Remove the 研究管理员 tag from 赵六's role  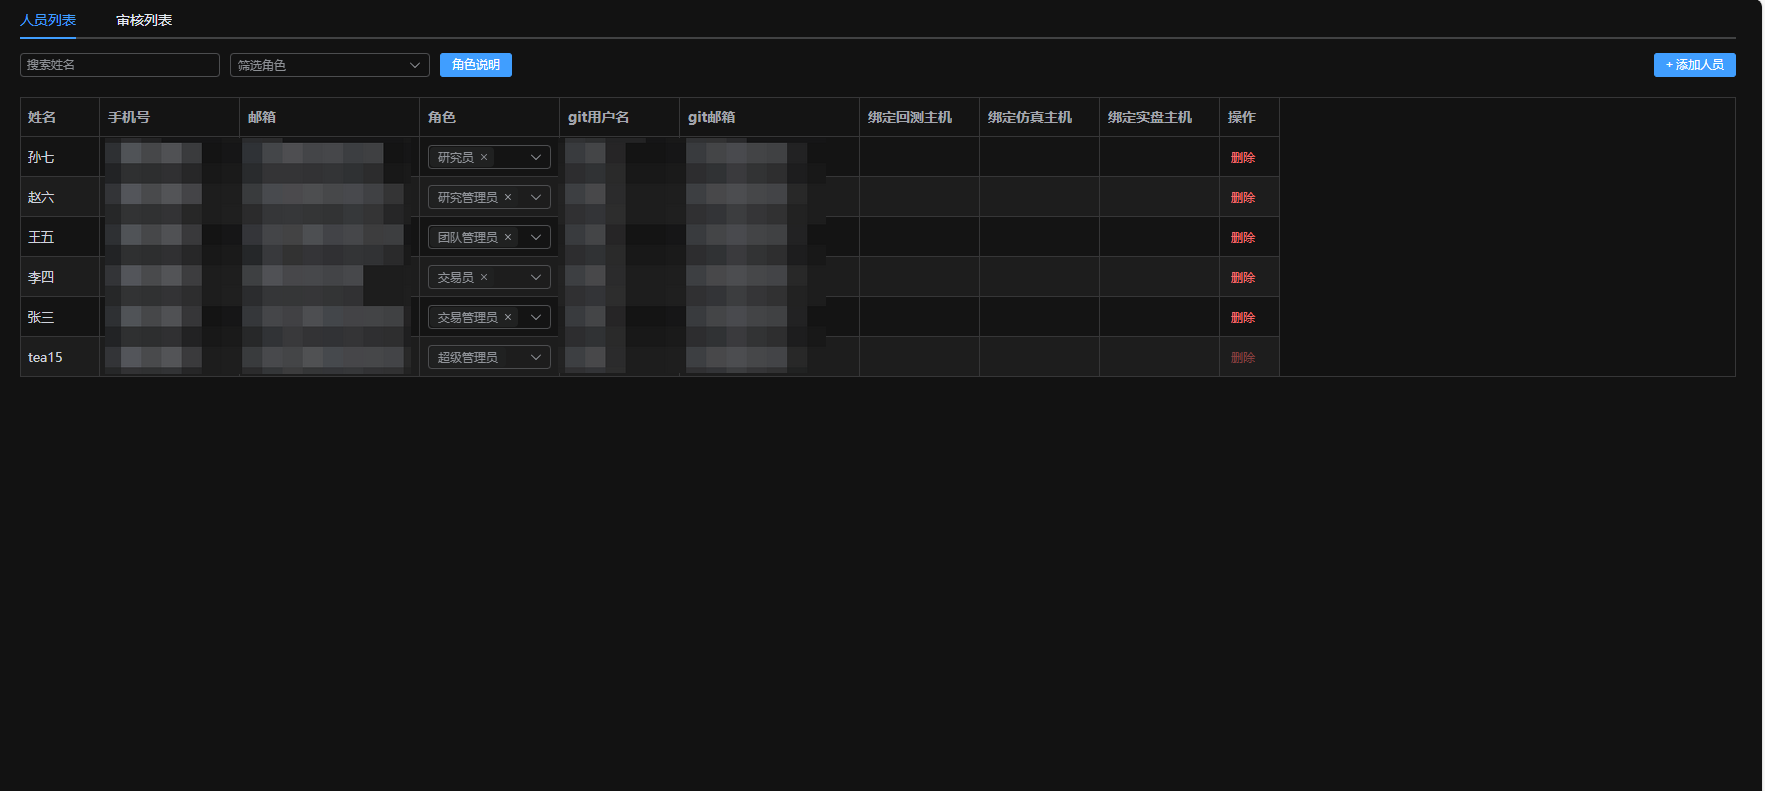(508, 197)
